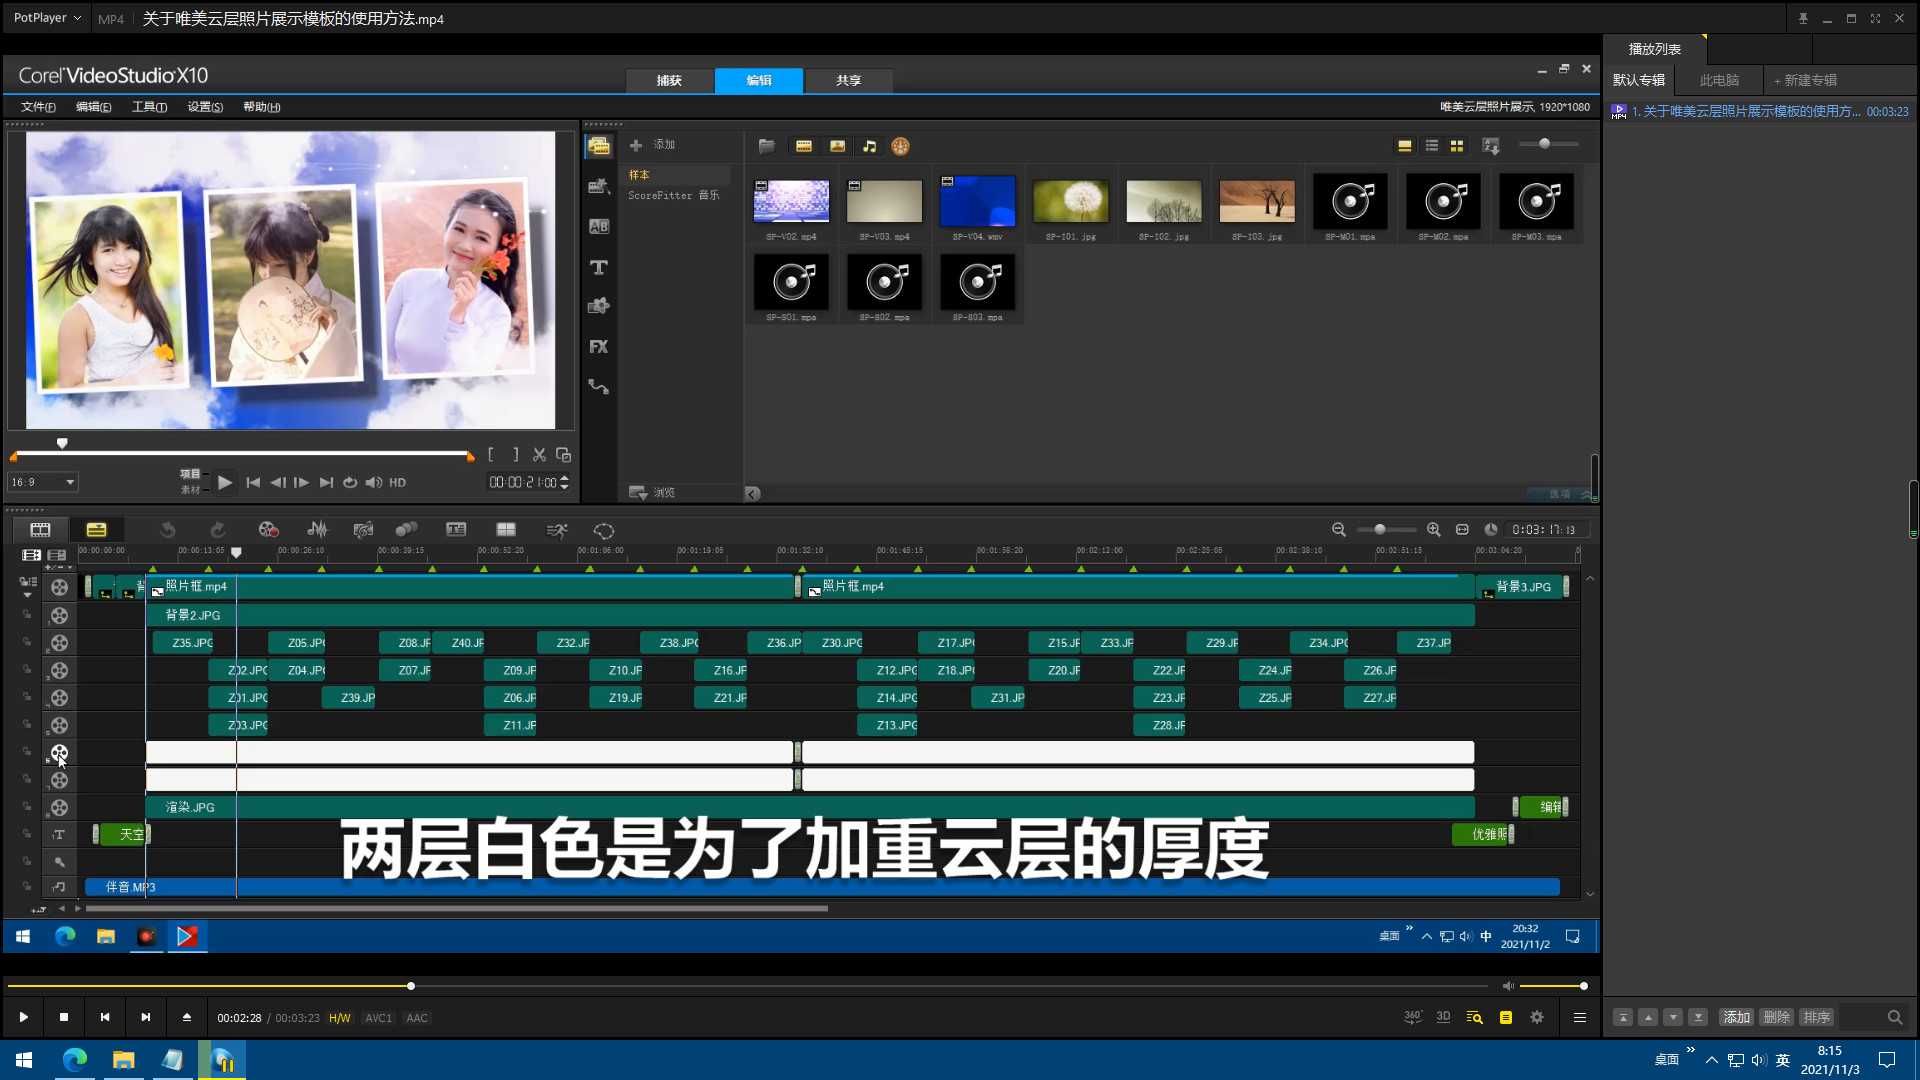
Task: Open PotPlayer main menu dropdown
Action: point(47,18)
